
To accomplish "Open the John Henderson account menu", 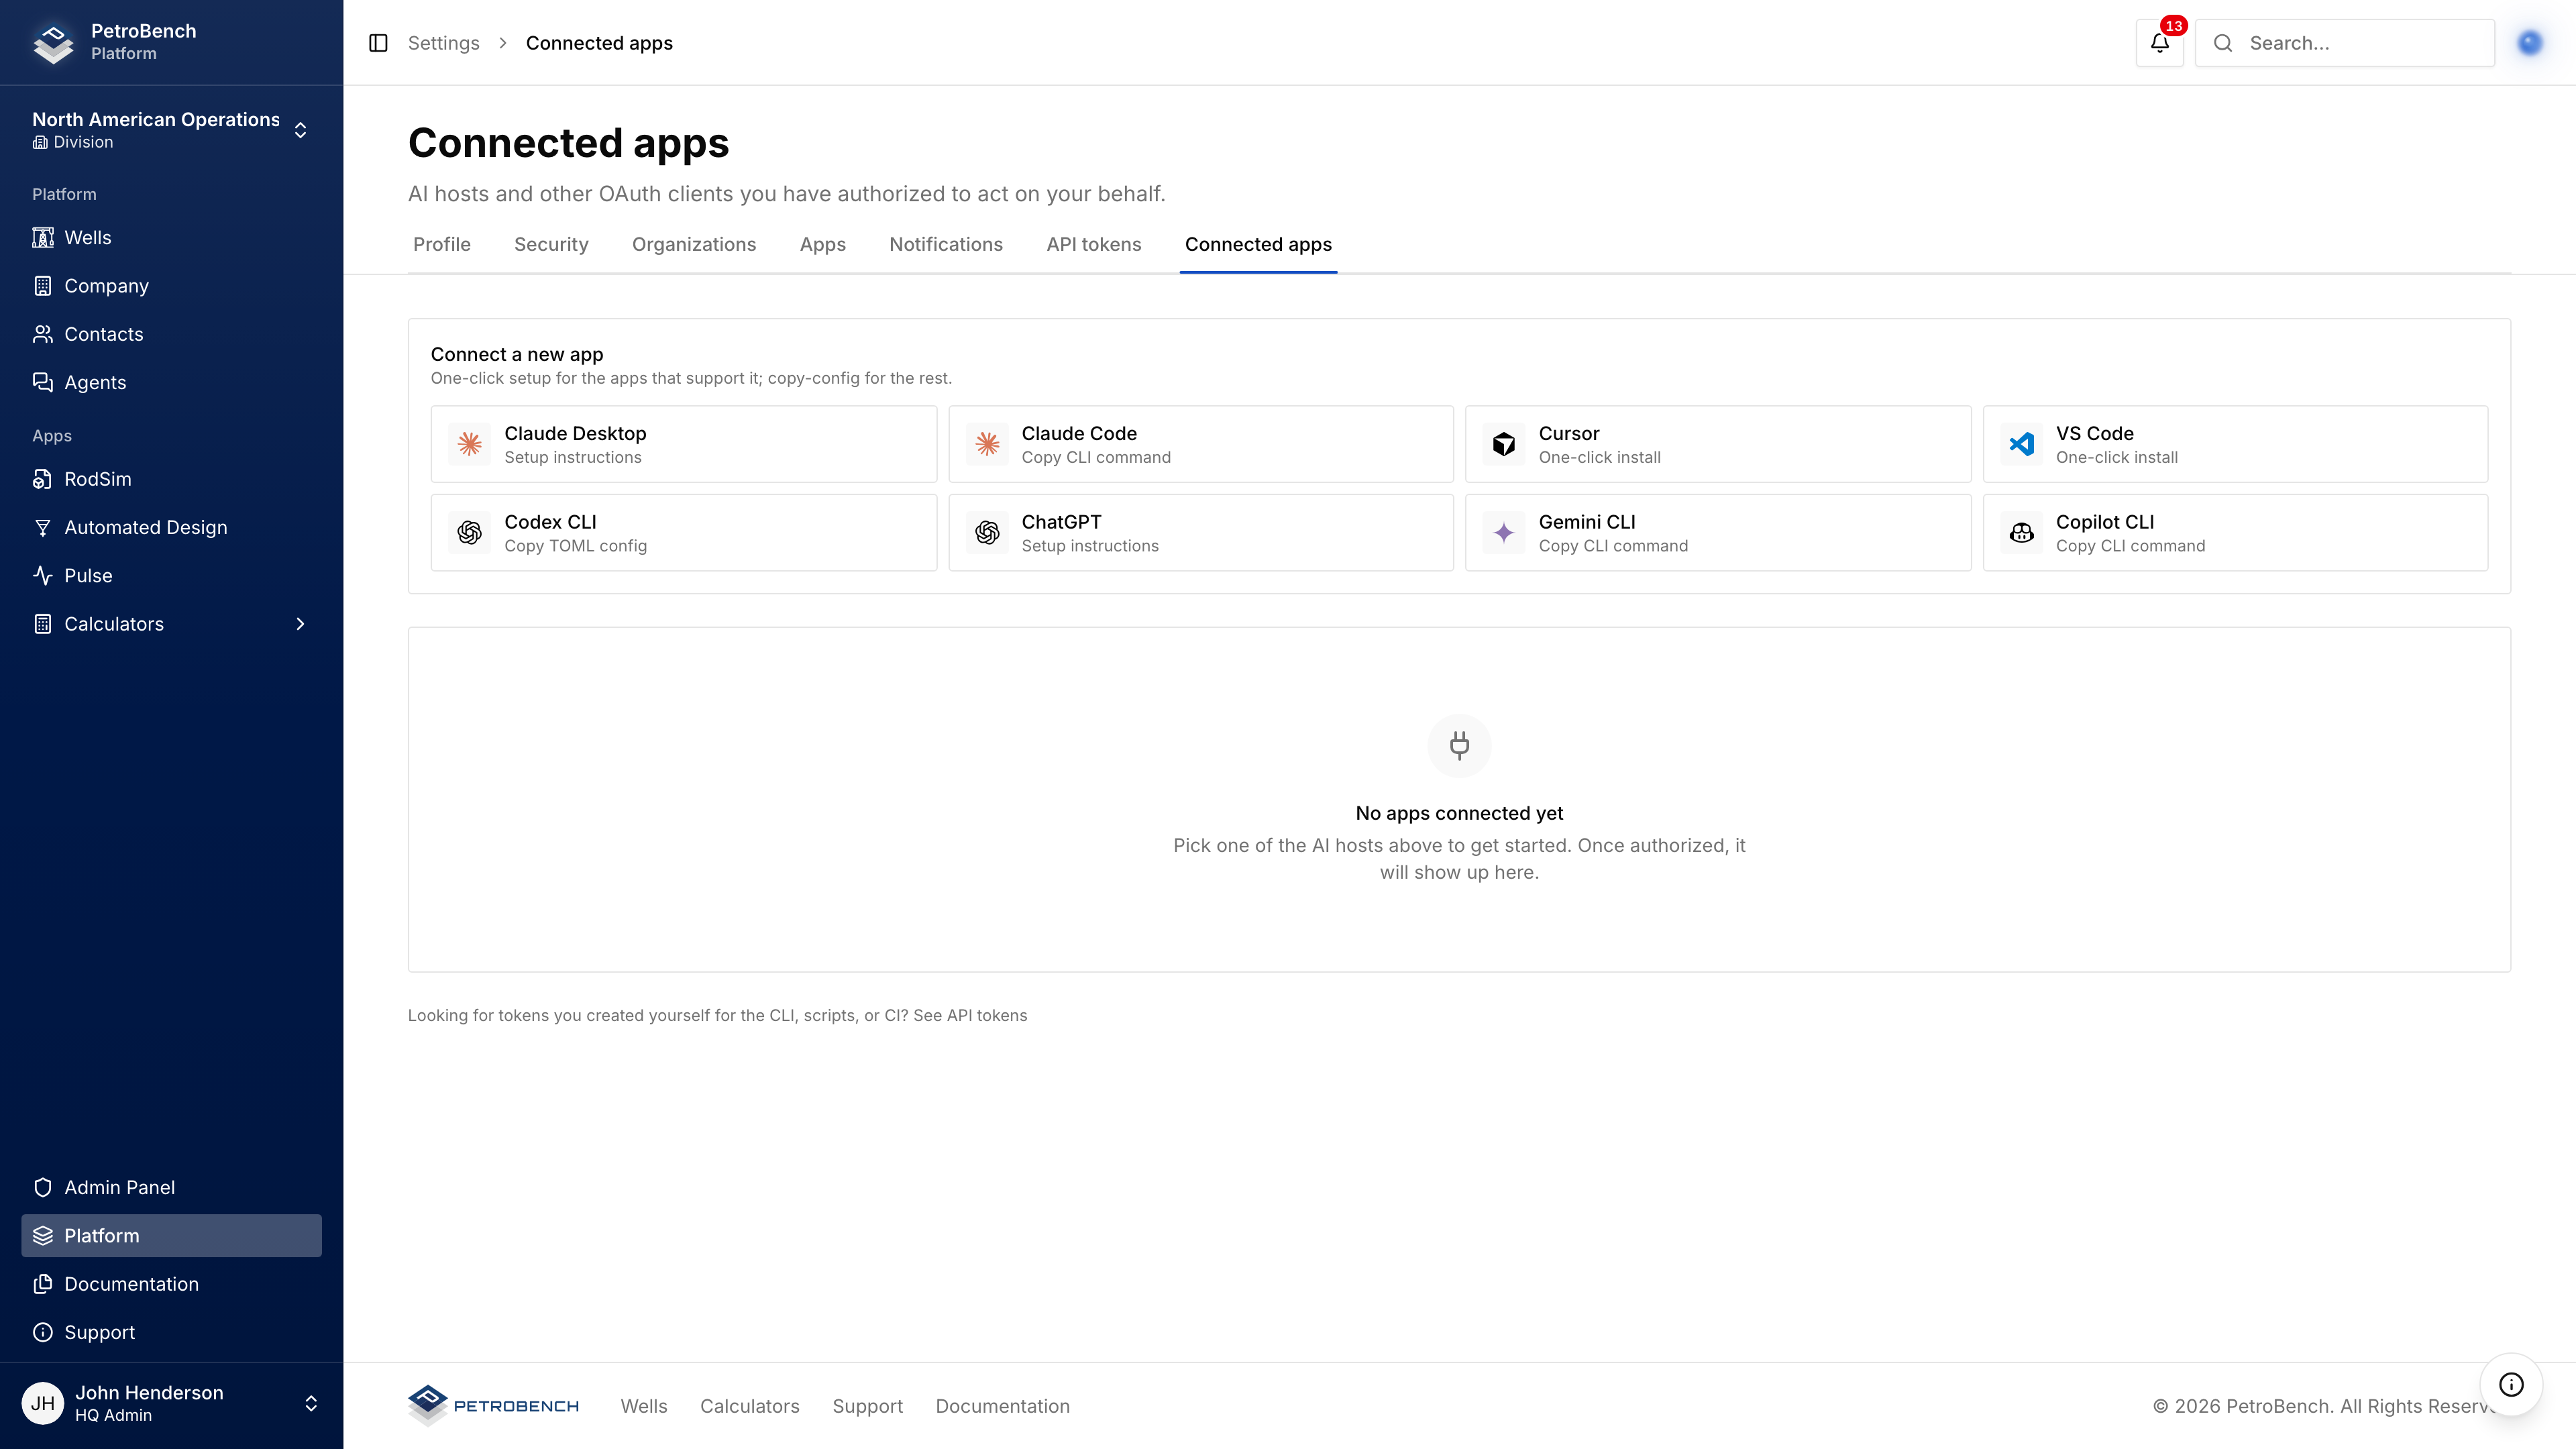I will pyautogui.click(x=171, y=1404).
